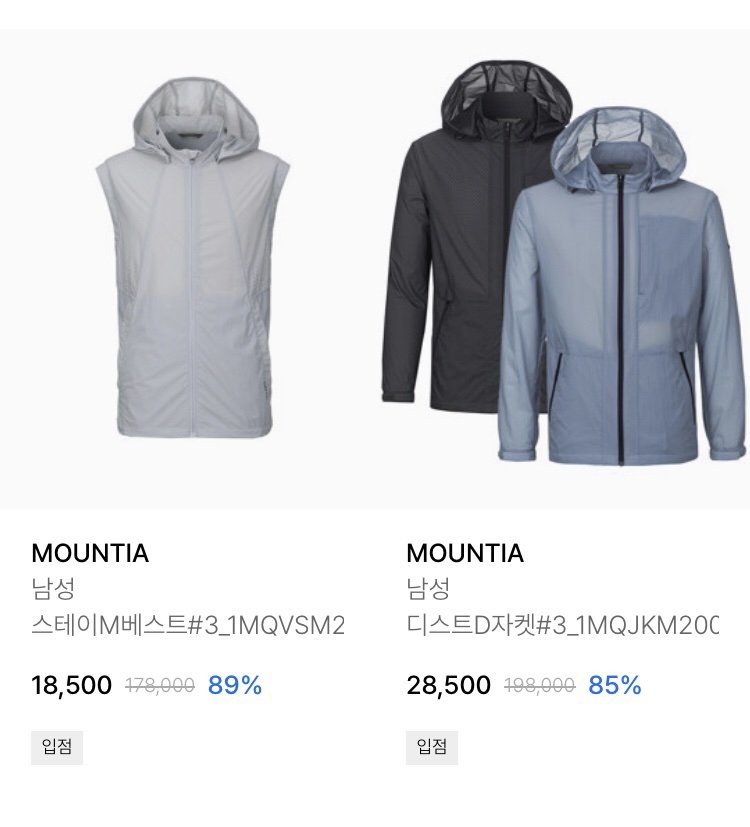This screenshot has height=827, width=750.
Task: Open the gray hooded vest product image
Action: pos(187,269)
